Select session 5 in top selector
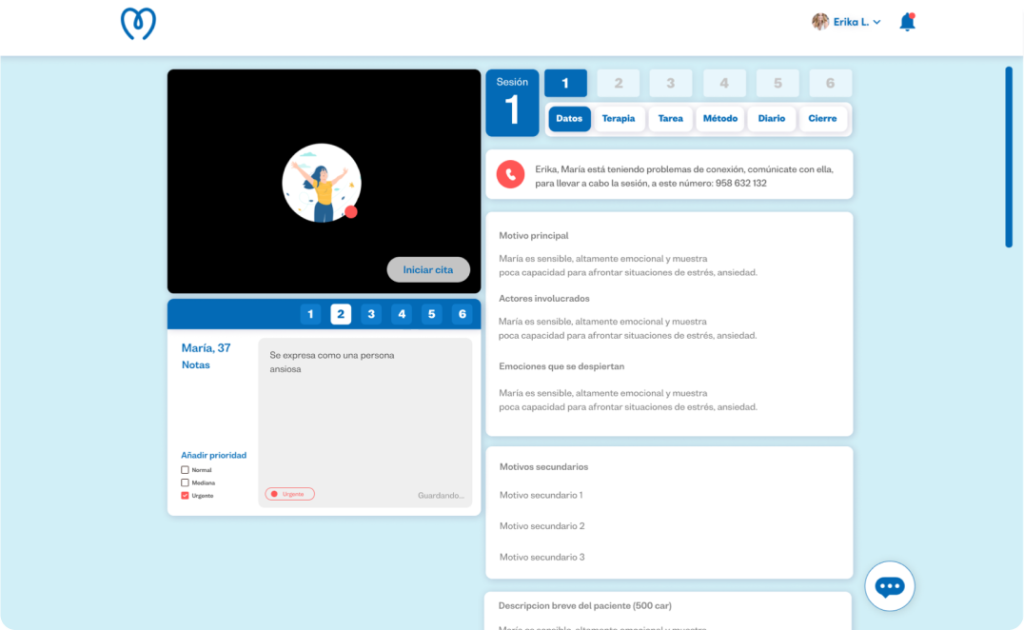1024x630 pixels. 778,83
